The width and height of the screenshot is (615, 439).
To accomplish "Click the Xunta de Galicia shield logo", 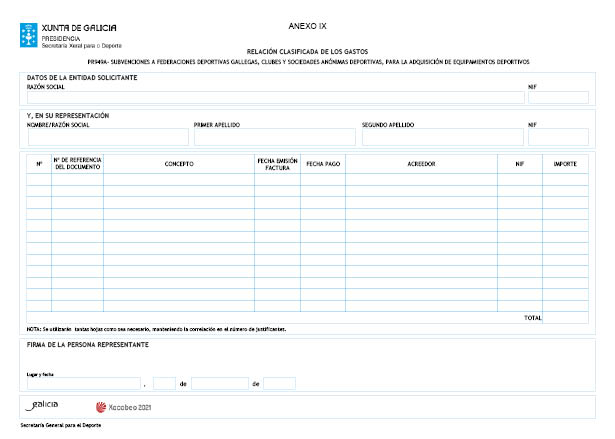I will pos(29,36).
